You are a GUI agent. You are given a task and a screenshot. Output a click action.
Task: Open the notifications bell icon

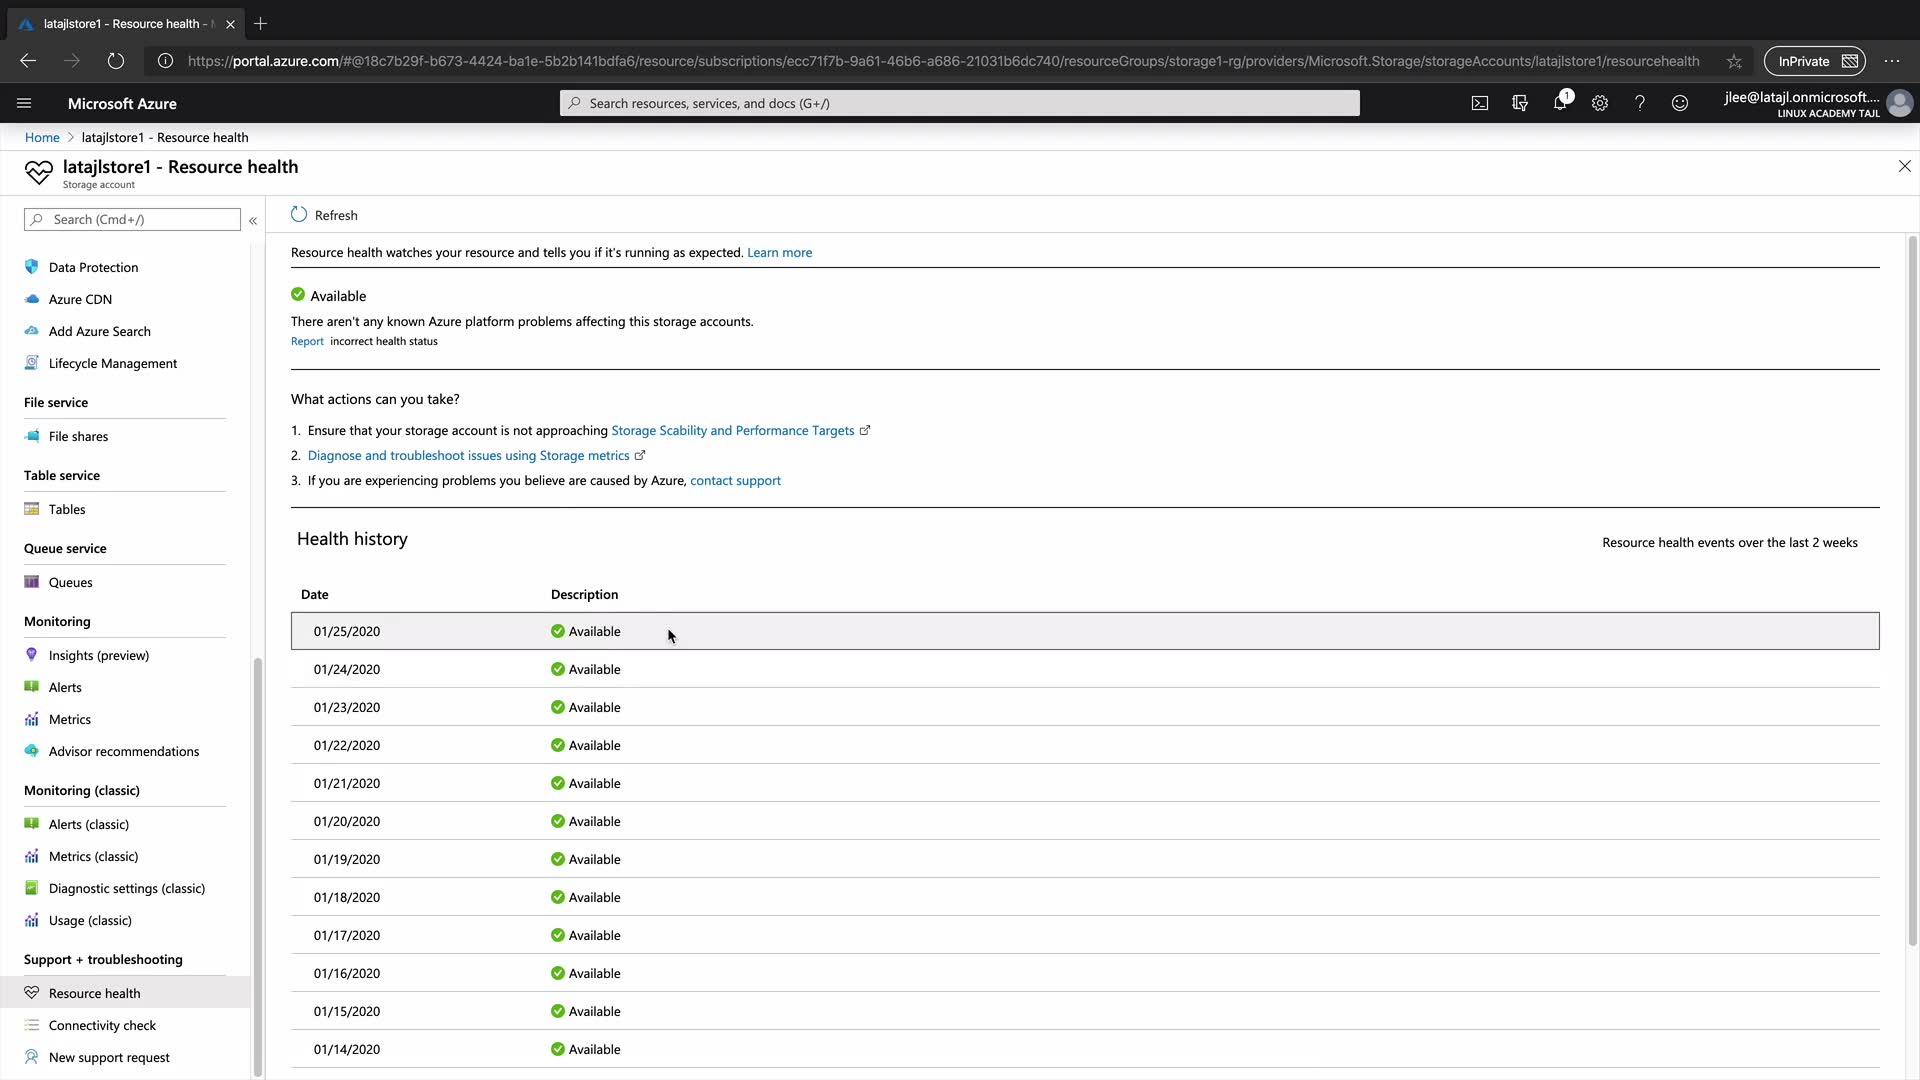pyautogui.click(x=1560, y=103)
